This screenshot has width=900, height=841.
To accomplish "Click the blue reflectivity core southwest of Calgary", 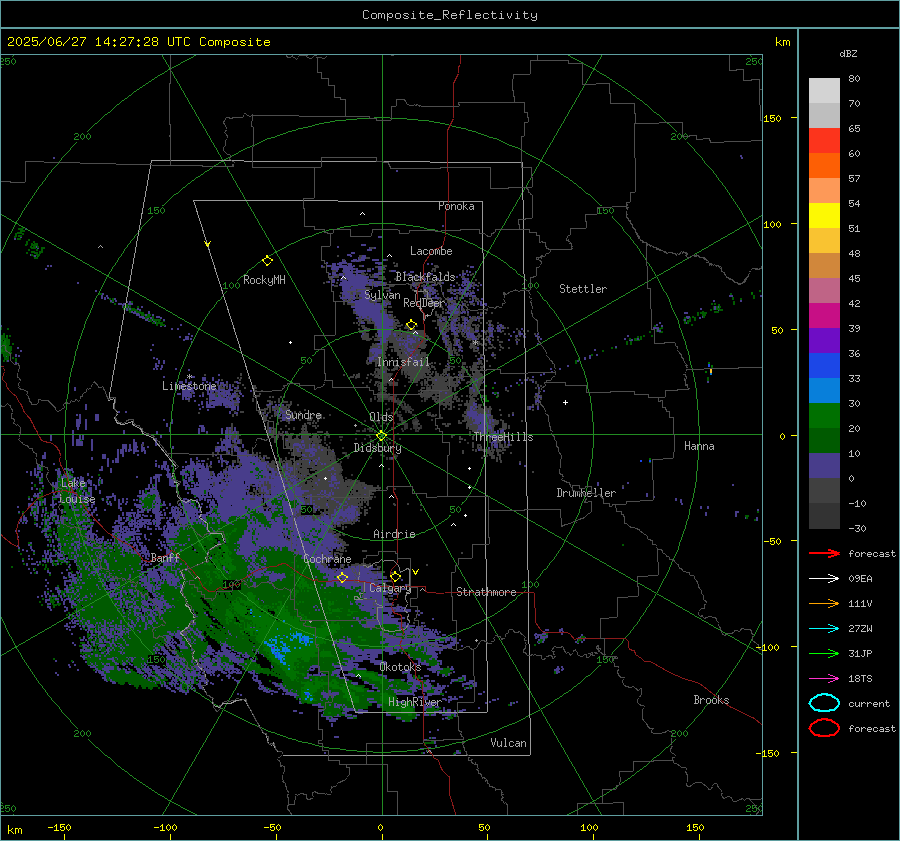I will tap(287, 645).
